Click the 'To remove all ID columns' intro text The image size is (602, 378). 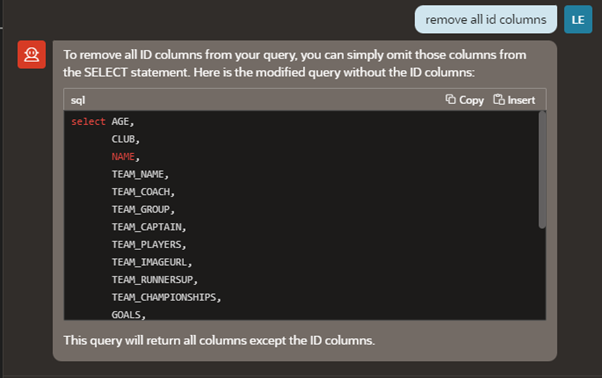(295, 64)
